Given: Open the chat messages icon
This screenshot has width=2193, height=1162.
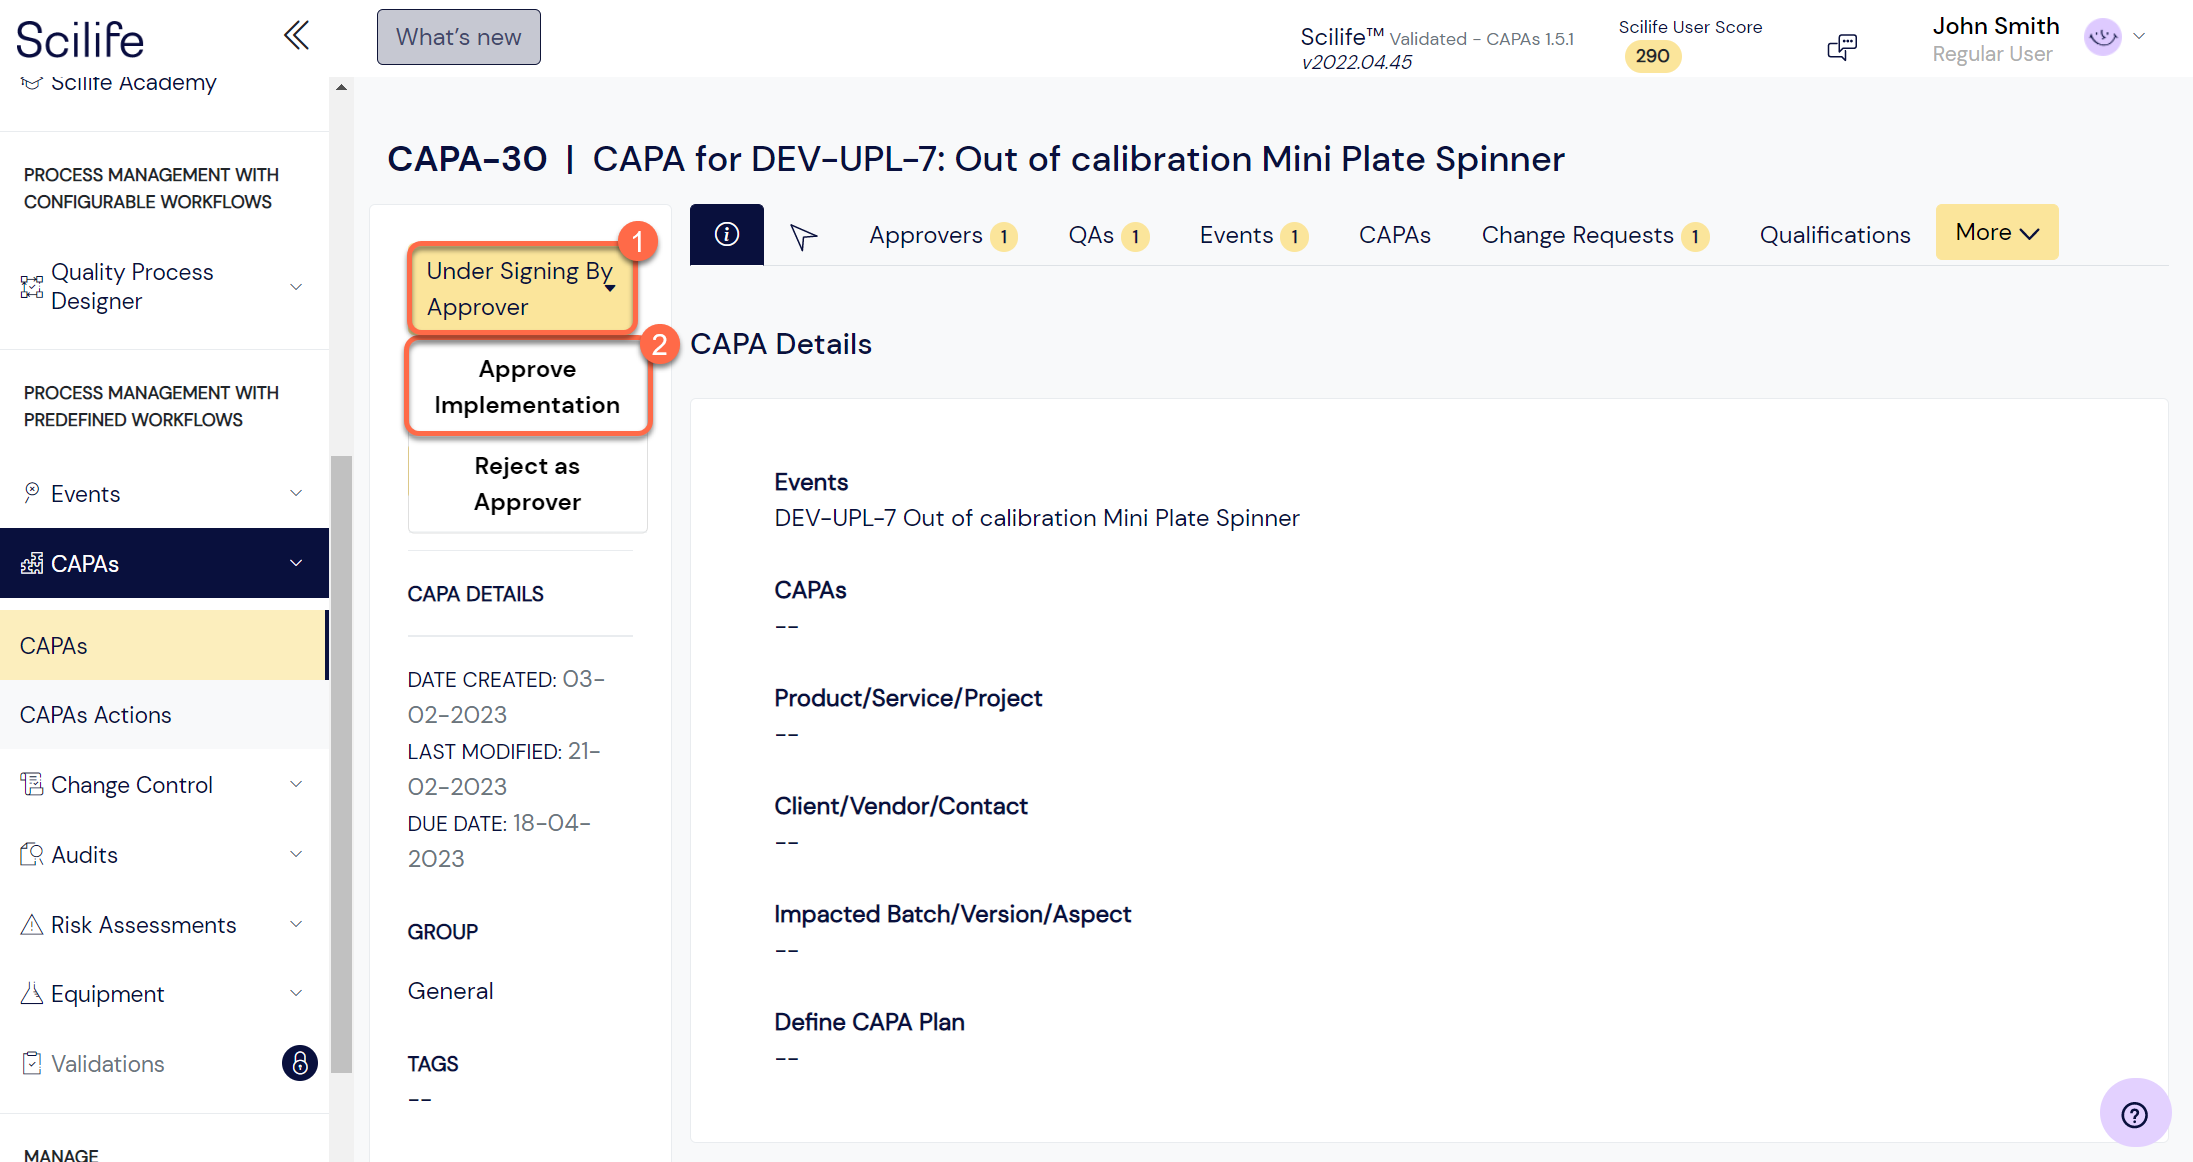Looking at the screenshot, I should (1841, 47).
